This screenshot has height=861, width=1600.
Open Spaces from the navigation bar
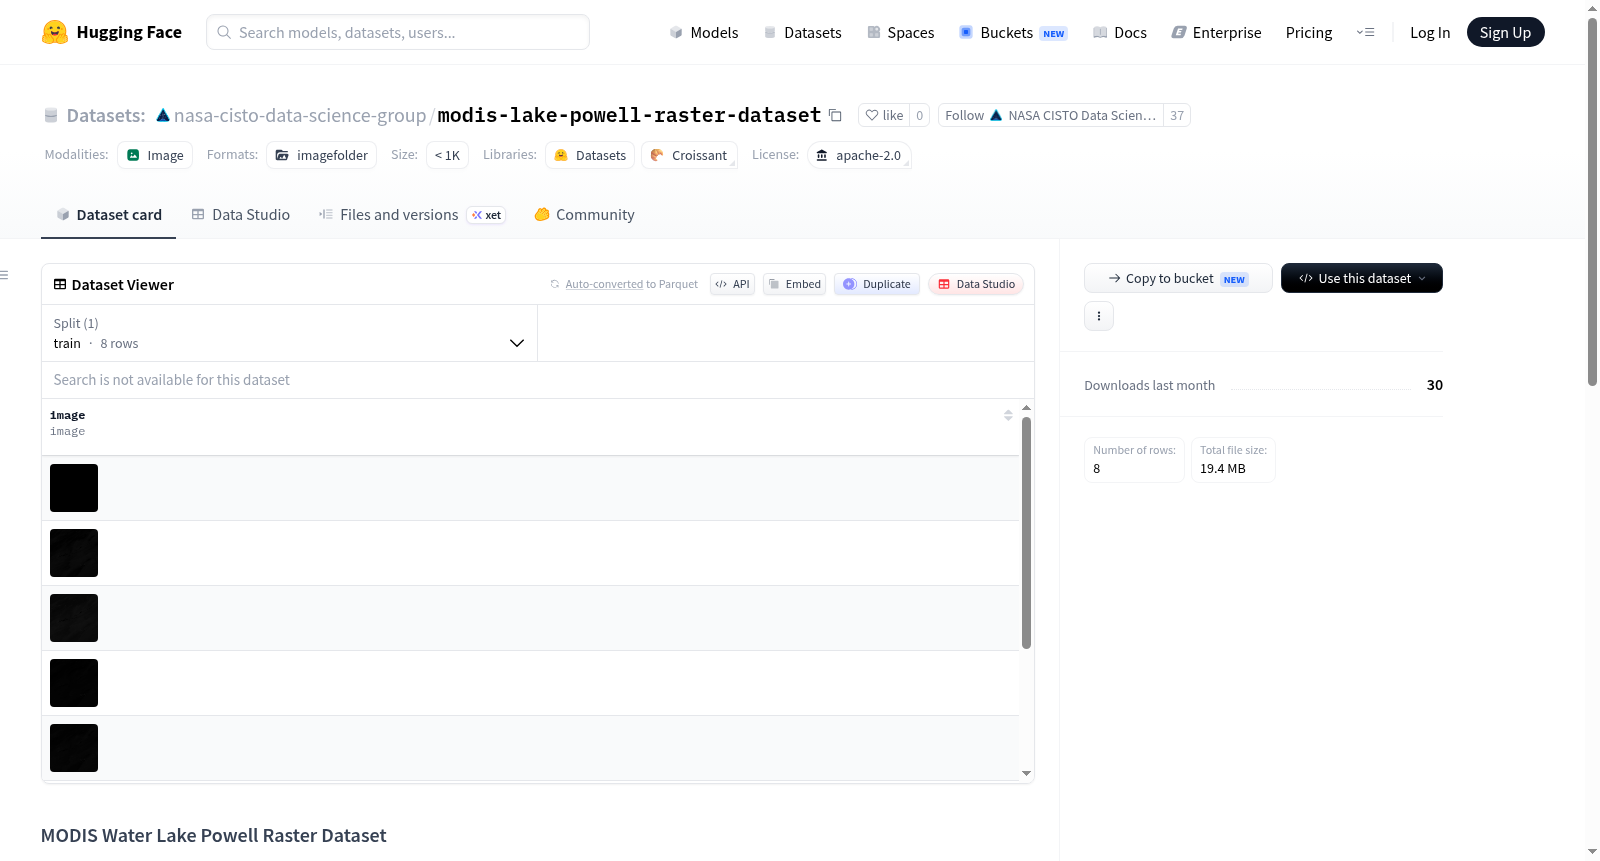coord(900,32)
